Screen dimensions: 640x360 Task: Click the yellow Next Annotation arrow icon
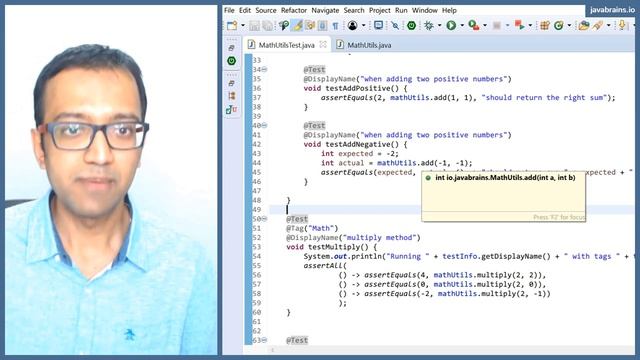click(x=622, y=26)
